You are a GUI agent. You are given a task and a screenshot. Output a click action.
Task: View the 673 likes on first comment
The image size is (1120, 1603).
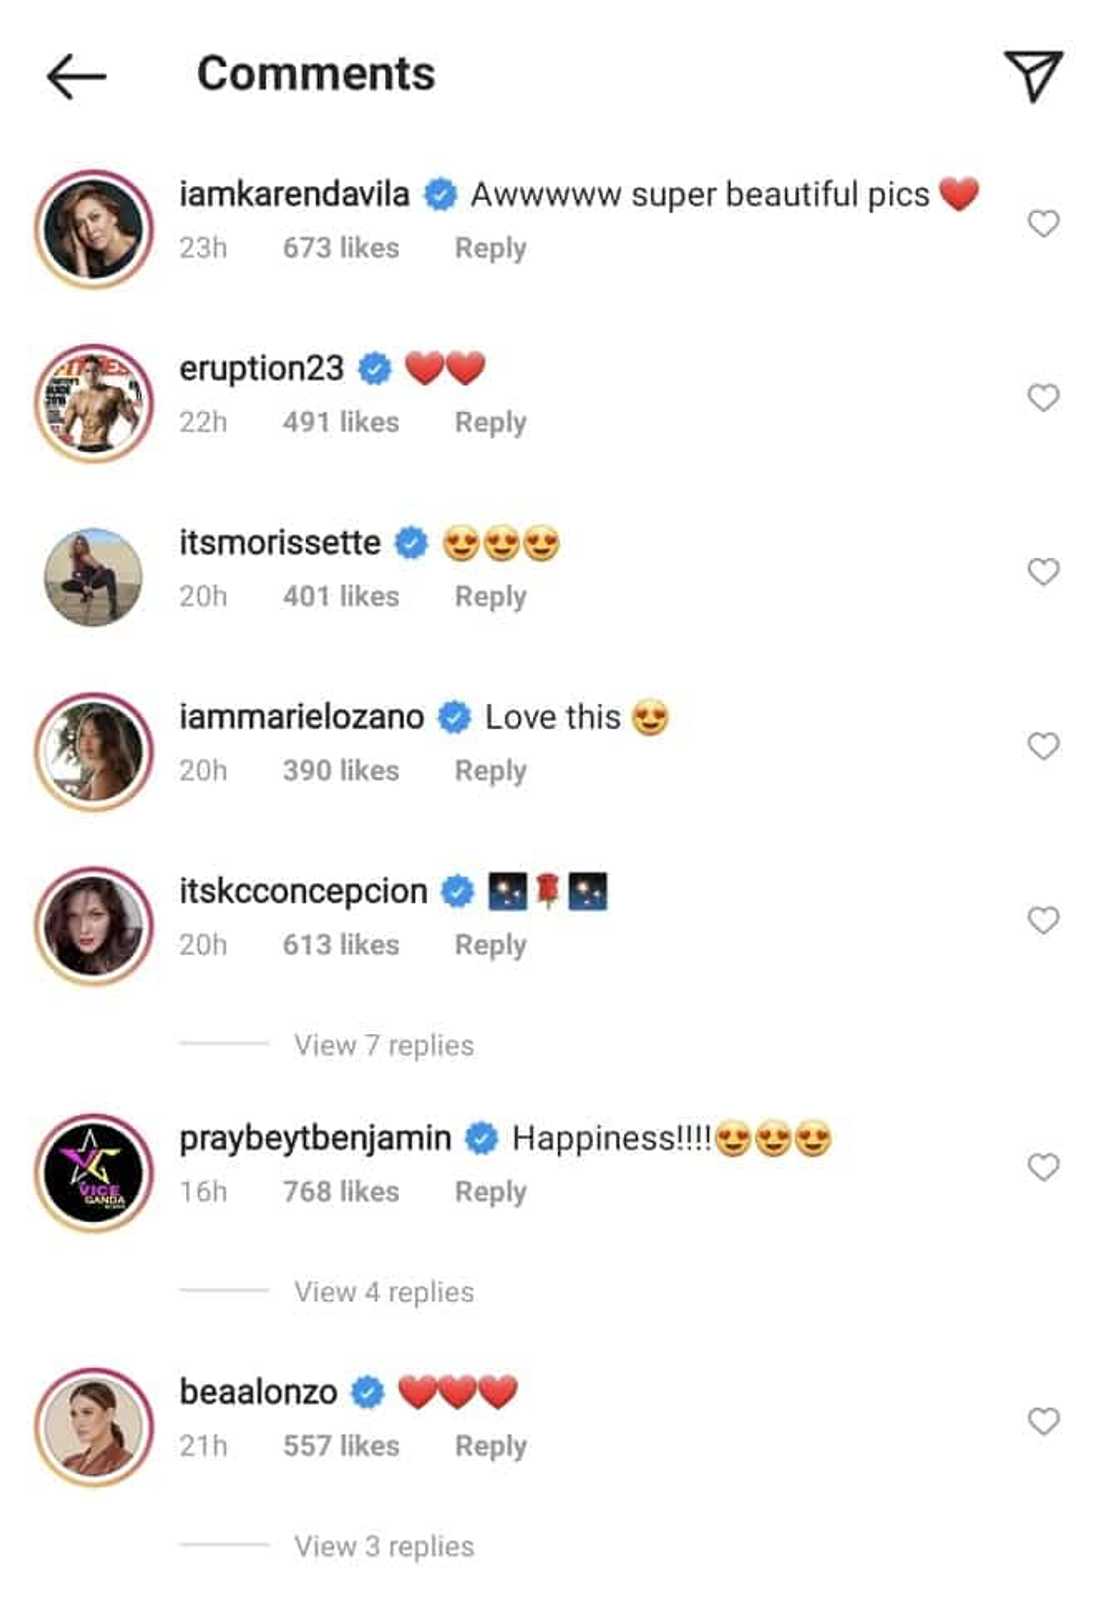pos(340,248)
